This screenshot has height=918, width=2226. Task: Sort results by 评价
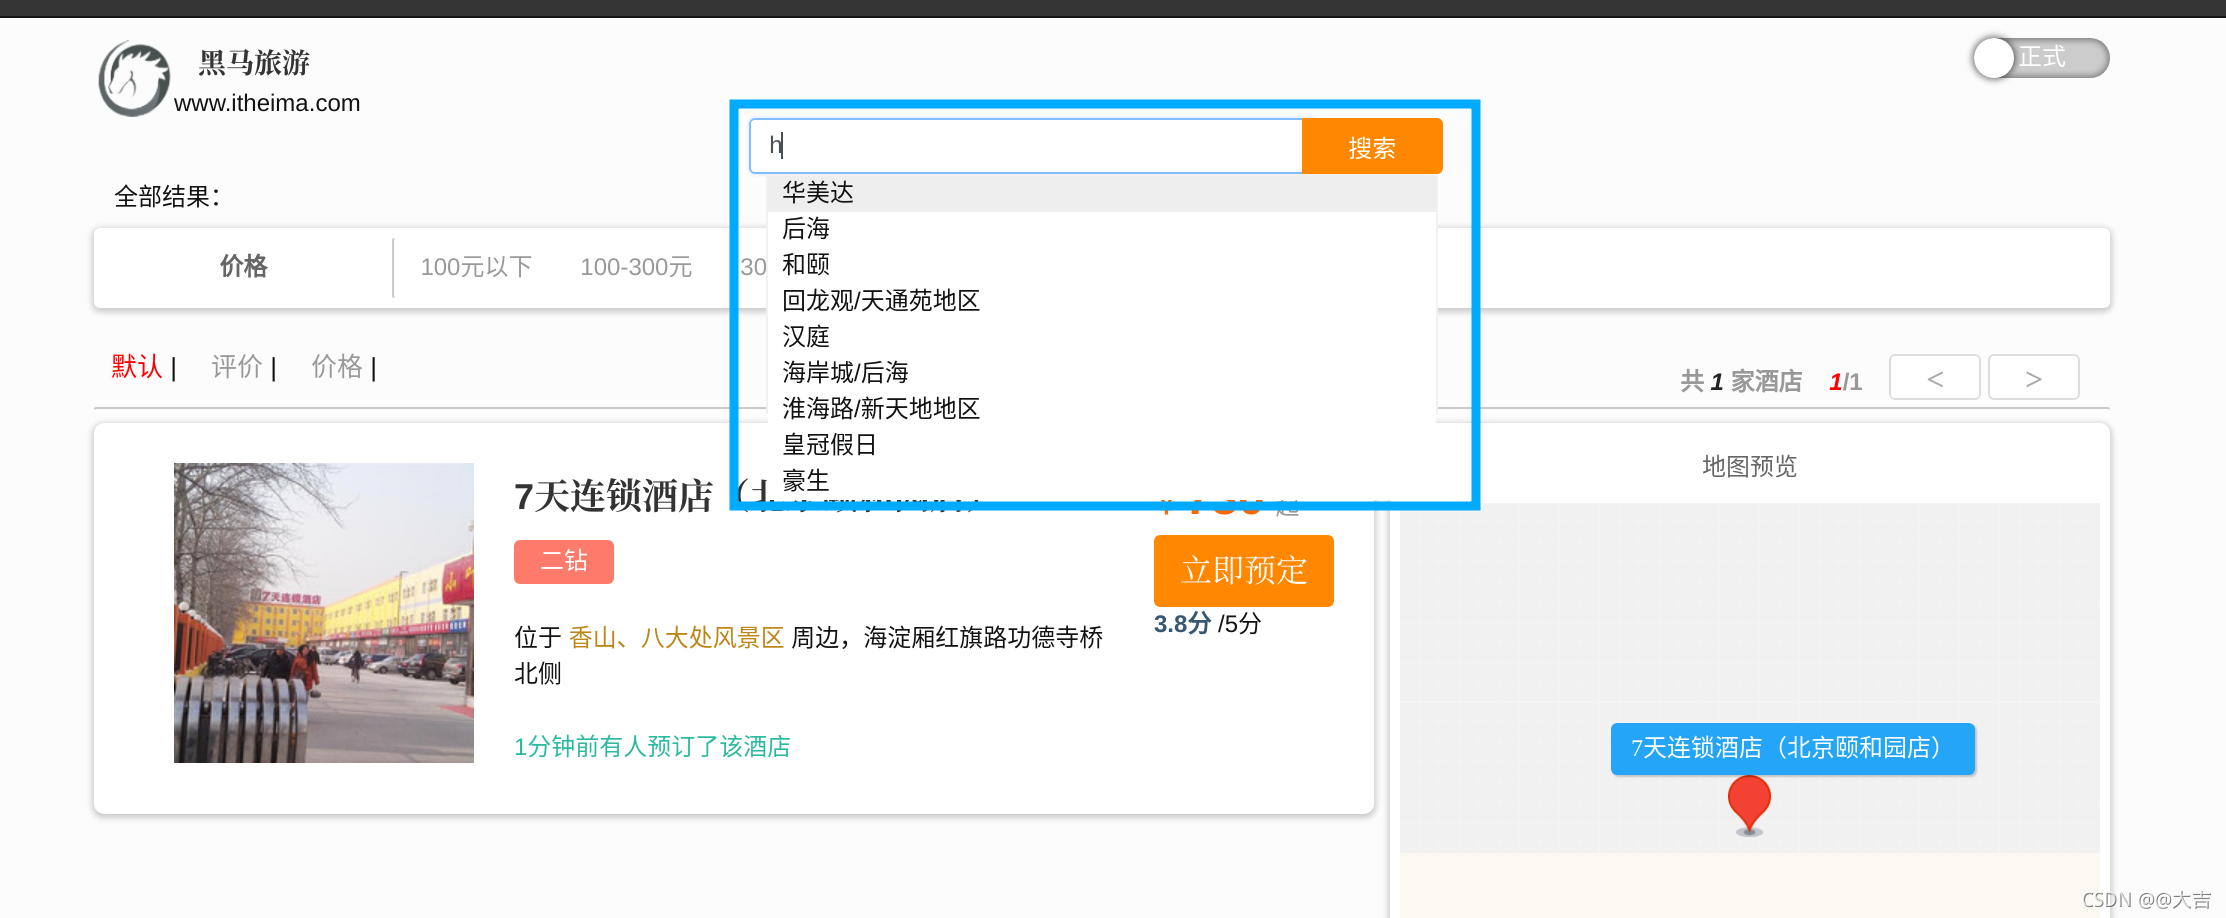click(237, 367)
